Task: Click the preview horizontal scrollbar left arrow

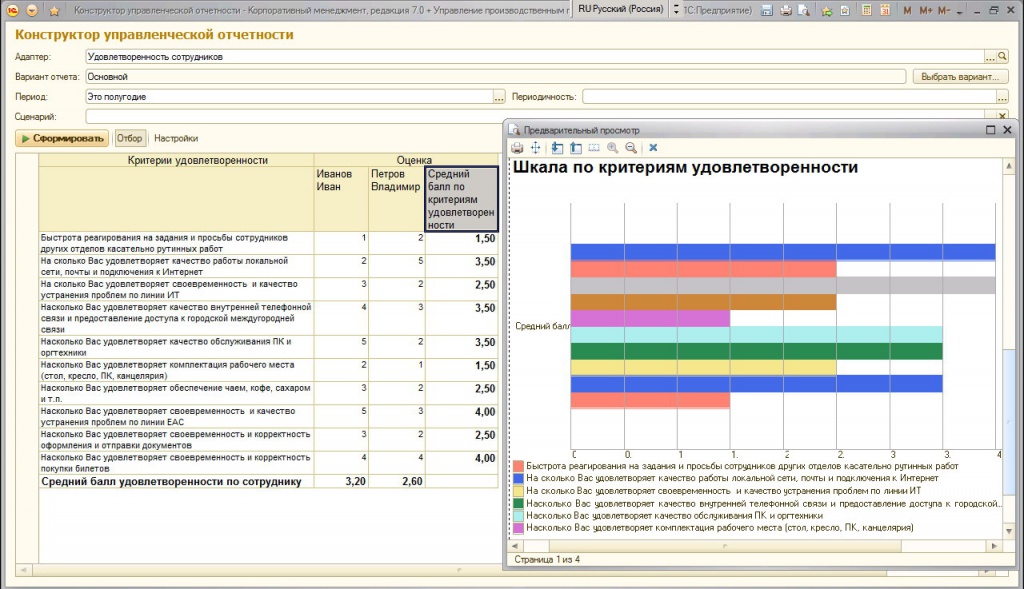Action: coord(515,546)
